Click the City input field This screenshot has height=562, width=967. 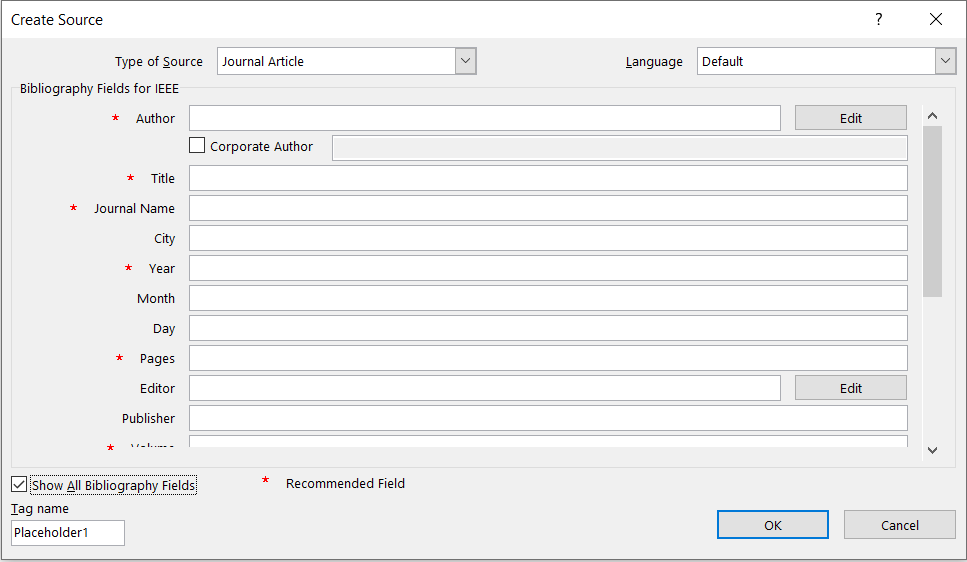[x=548, y=238]
